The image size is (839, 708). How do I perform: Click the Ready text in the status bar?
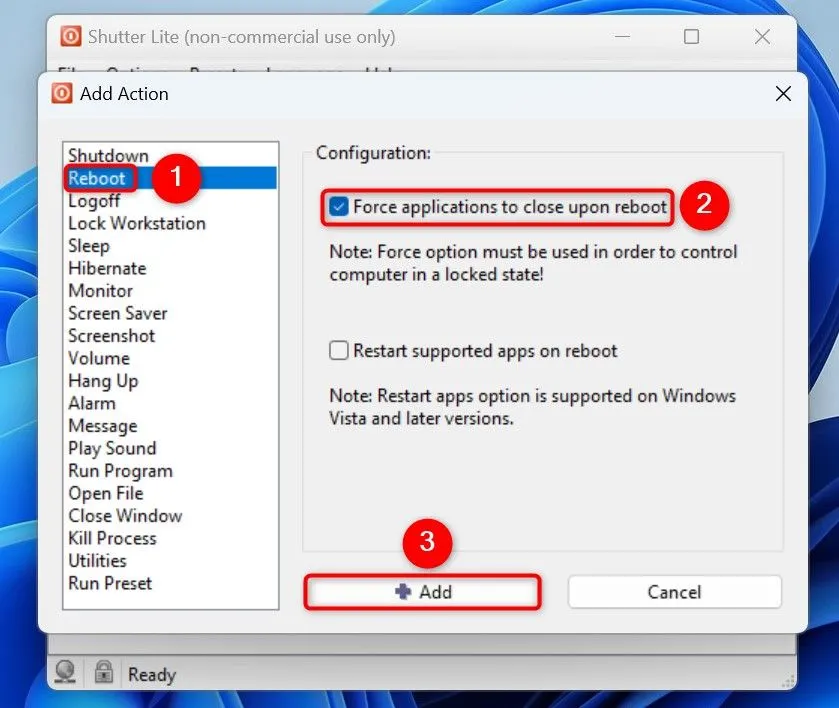pyautogui.click(x=151, y=673)
